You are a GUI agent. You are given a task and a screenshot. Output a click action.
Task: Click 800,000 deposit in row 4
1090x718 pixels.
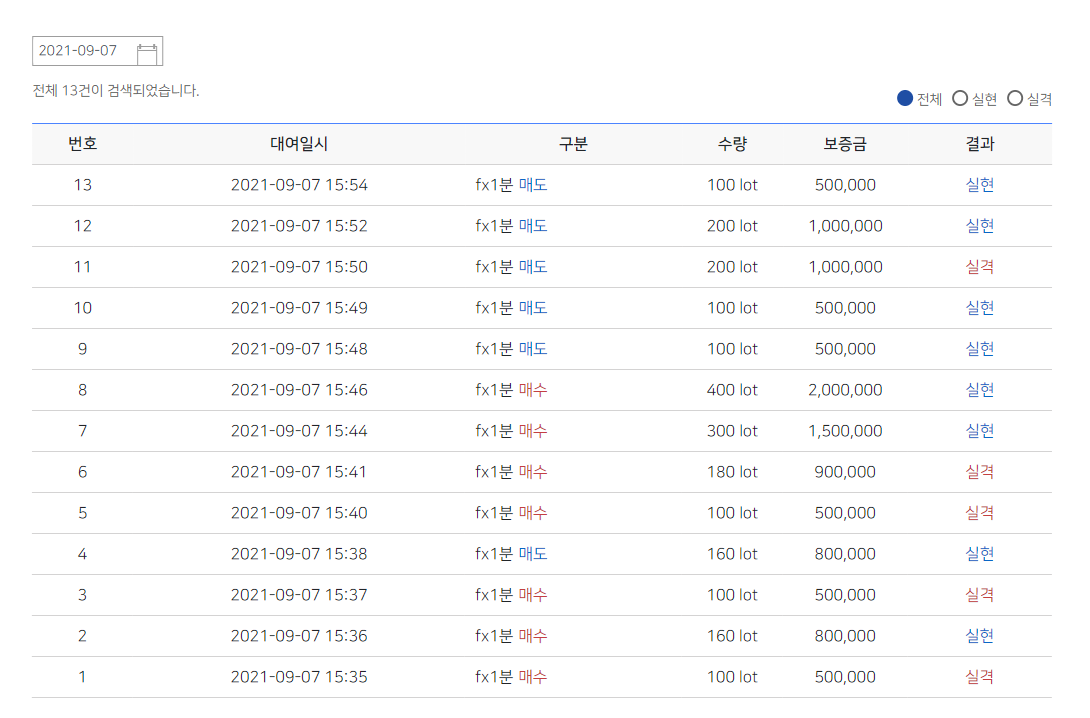coord(845,554)
